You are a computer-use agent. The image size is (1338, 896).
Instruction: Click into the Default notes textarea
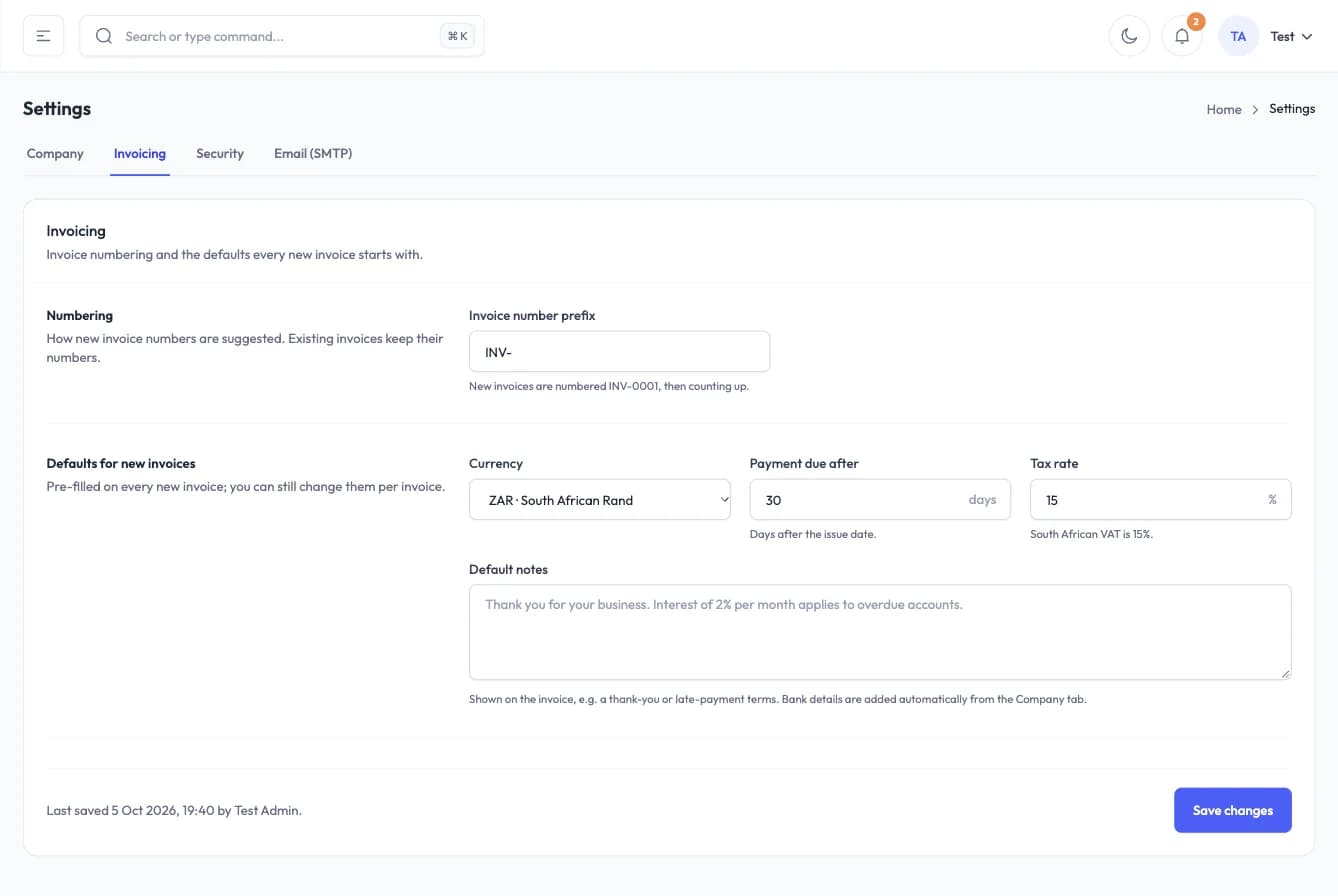[x=880, y=632]
